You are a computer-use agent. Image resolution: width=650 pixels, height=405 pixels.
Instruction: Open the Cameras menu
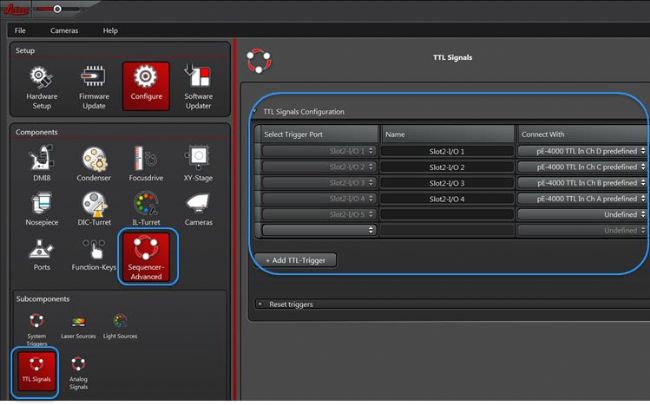pos(64,31)
